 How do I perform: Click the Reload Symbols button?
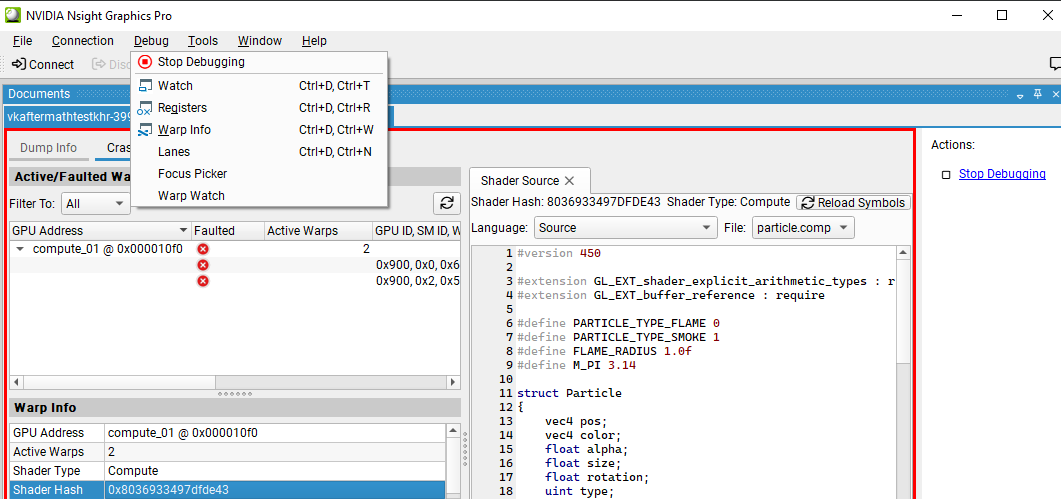854,202
